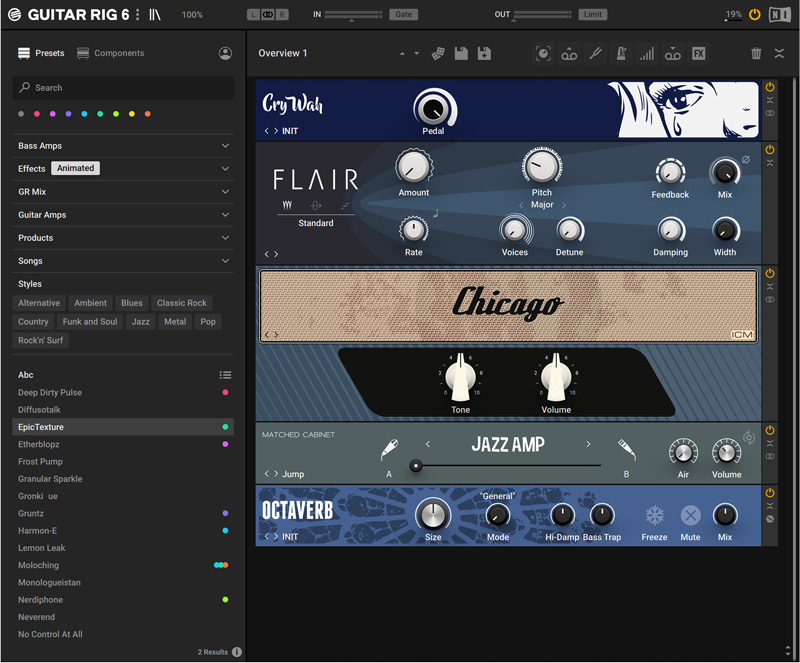Open the results info icon
800x663 pixels.
click(237, 652)
